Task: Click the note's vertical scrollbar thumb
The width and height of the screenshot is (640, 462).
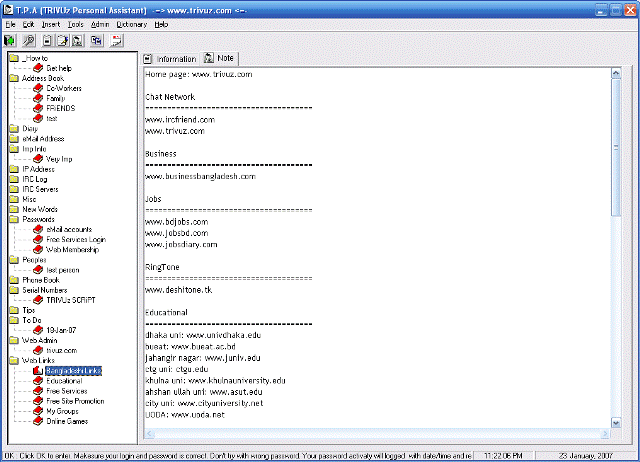Action: [x=616, y=147]
